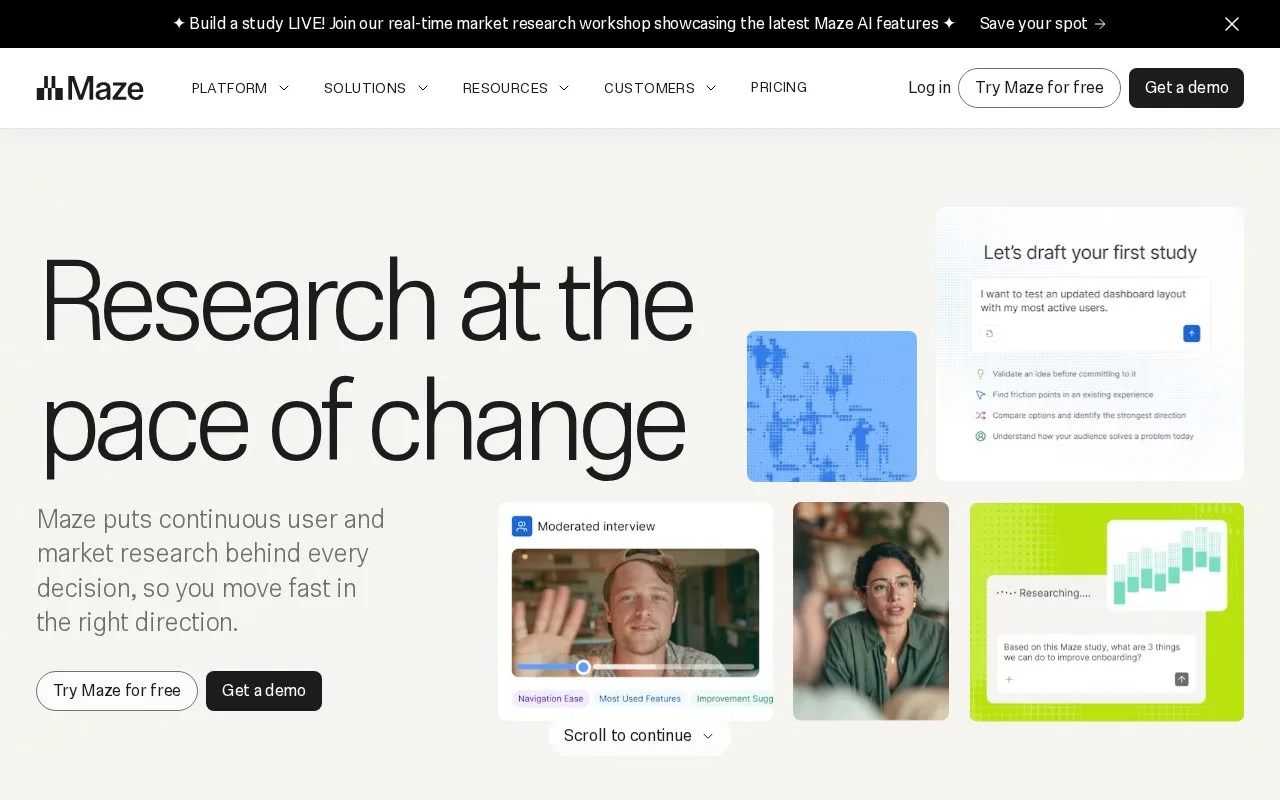Open the Platform nav label
This screenshot has width=1280, height=800.
pos(229,88)
